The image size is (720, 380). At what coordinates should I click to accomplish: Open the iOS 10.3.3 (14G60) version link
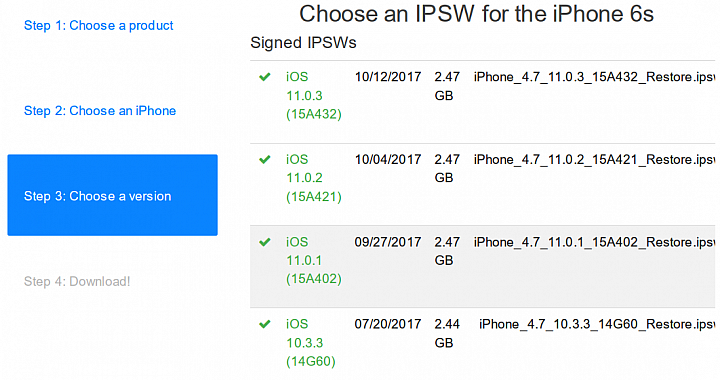[x=311, y=343]
